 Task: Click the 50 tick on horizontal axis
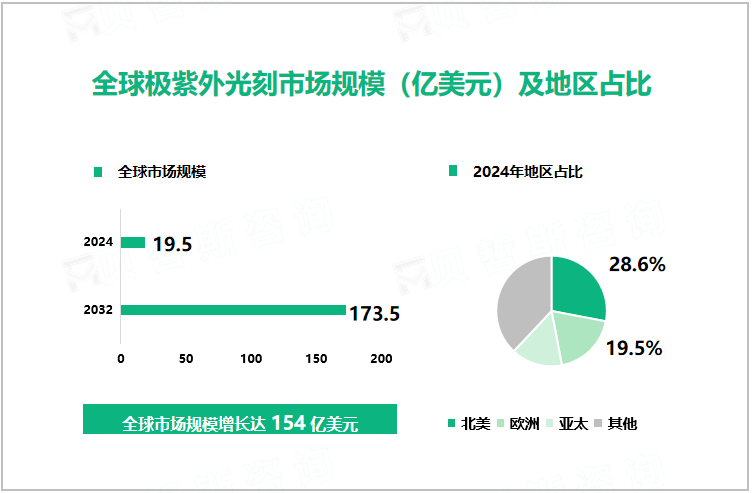(186, 359)
